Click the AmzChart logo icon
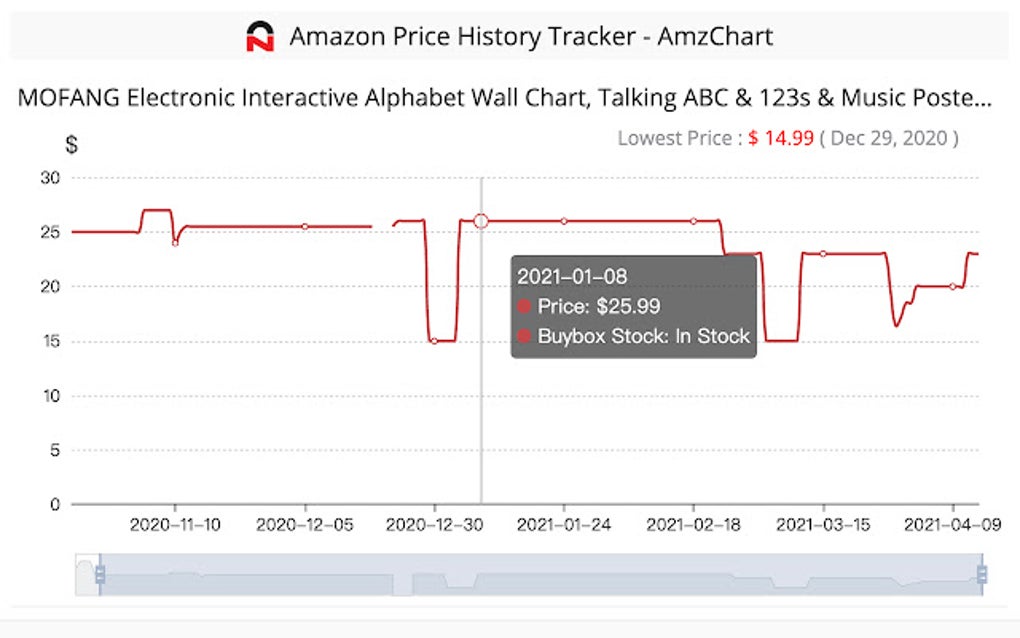The height and width of the screenshot is (638, 1020). click(x=260, y=37)
